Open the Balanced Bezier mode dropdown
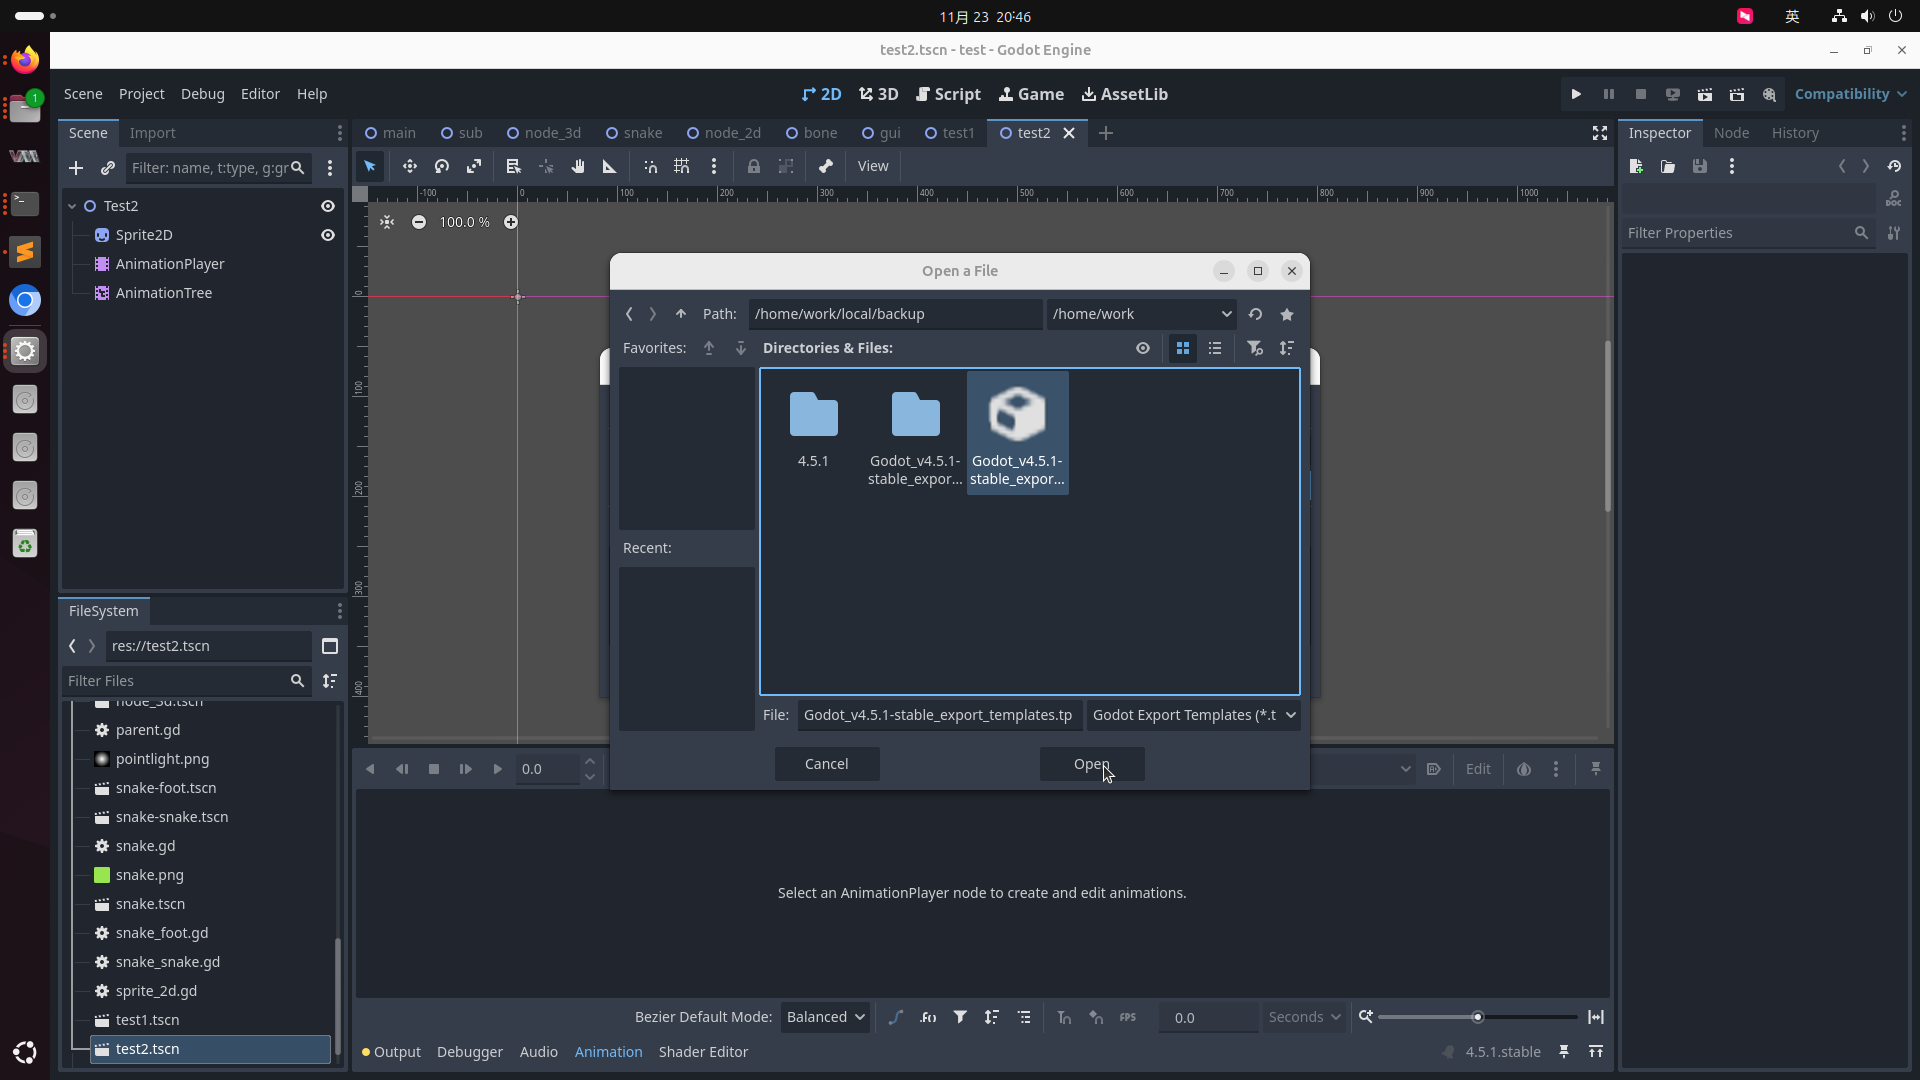Image resolution: width=1920 pixels, height=1080 pixels. pos(825,1017)
